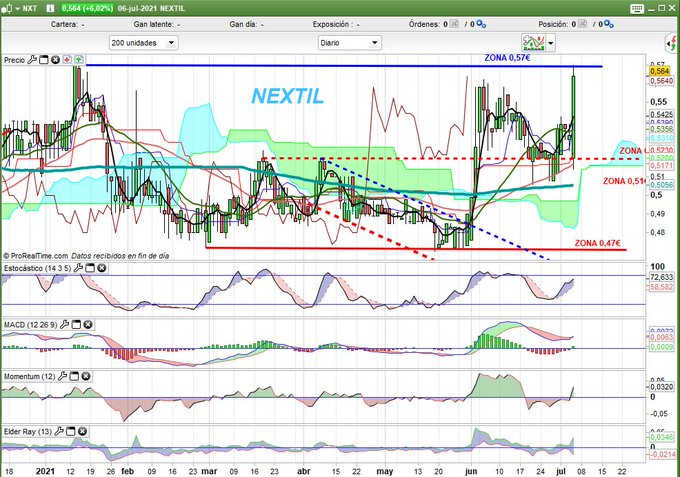
Task: Open the Diario timeframe dropdown
Action: coord(350,43)
